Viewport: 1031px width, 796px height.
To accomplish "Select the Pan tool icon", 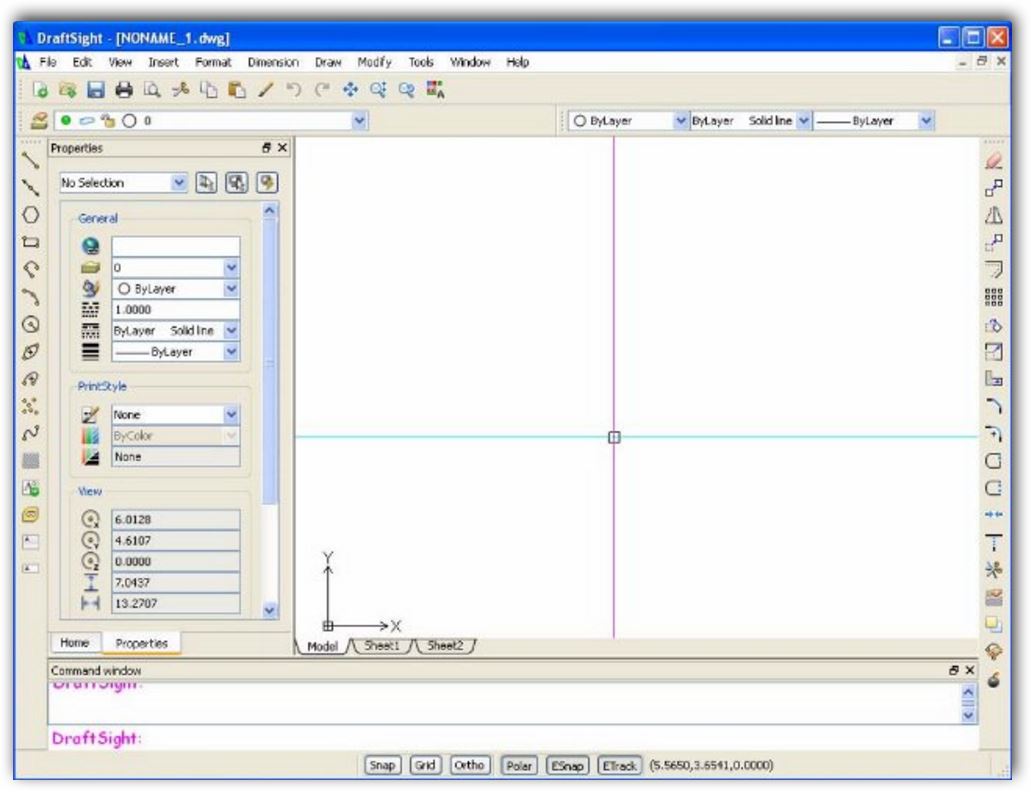I will [350, 90].
